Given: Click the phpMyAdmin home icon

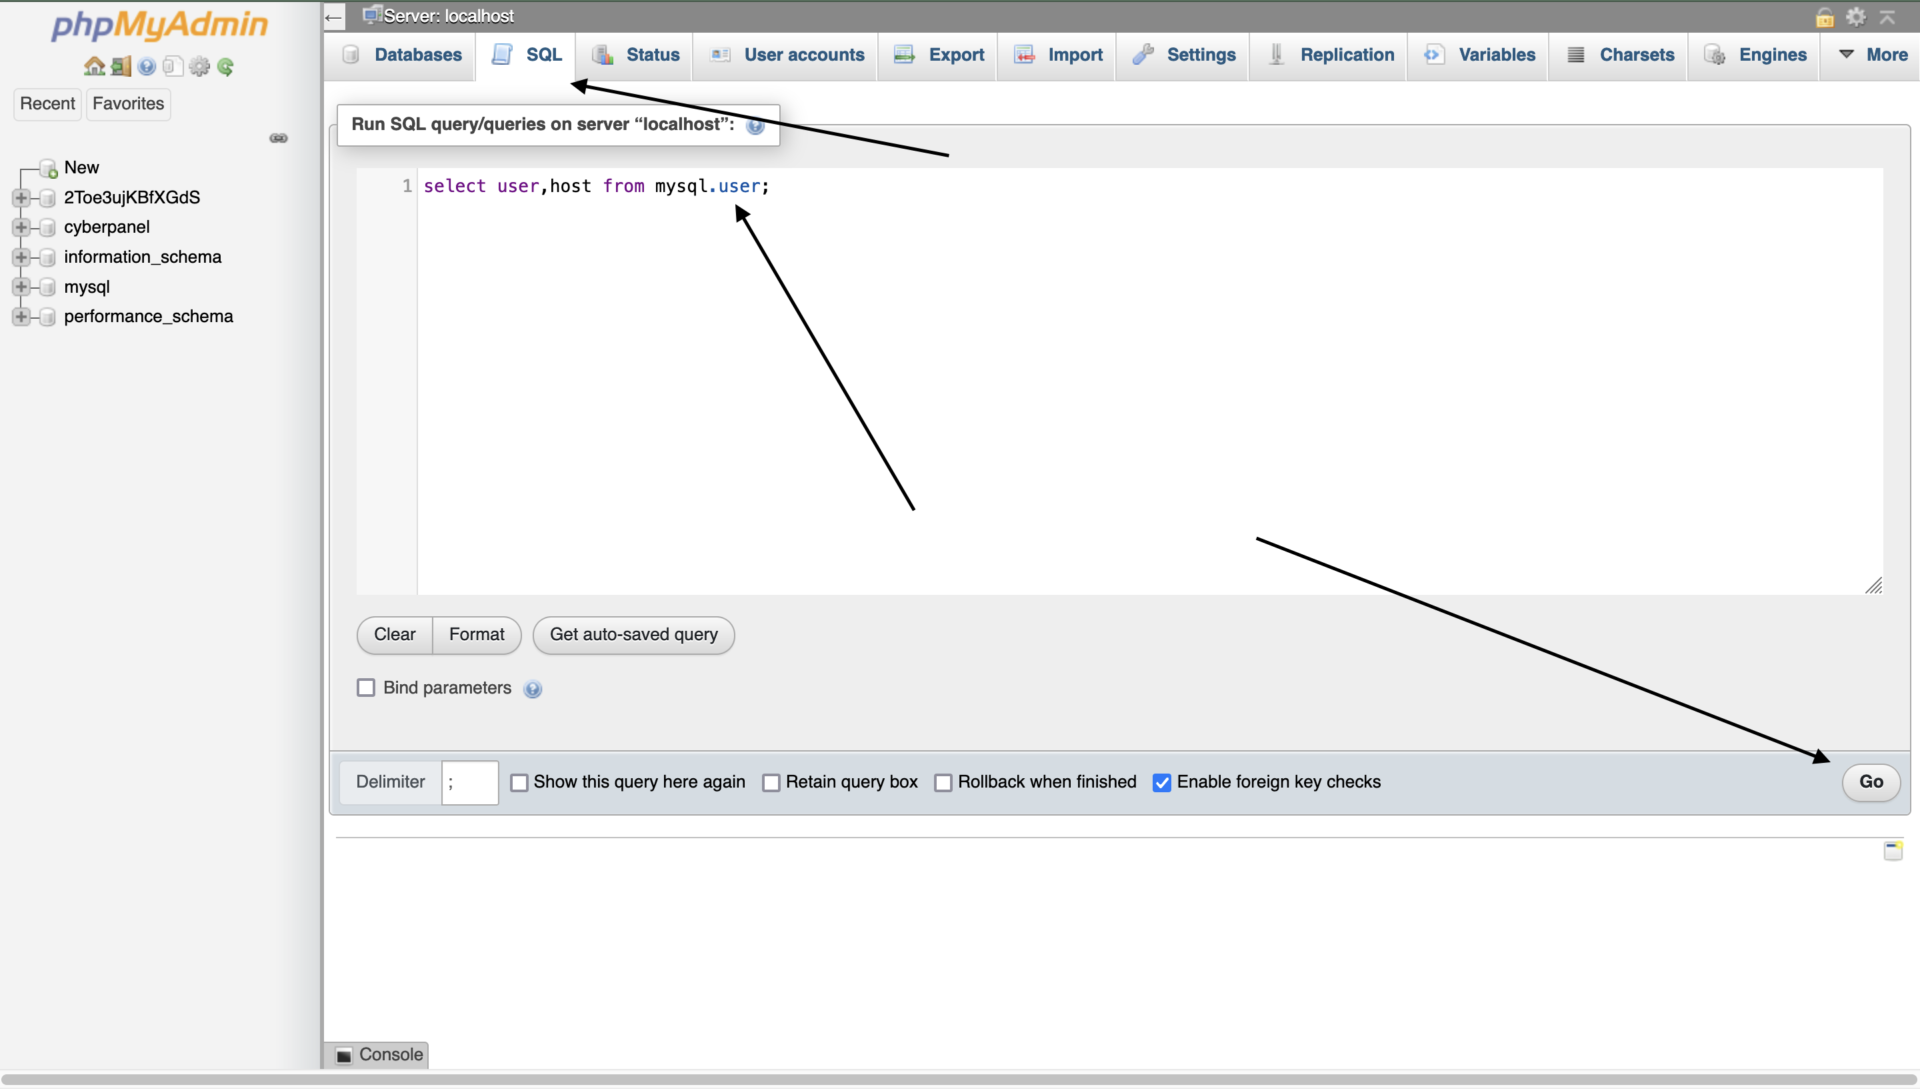Looking at the screenshot, I should click(93, 67).
